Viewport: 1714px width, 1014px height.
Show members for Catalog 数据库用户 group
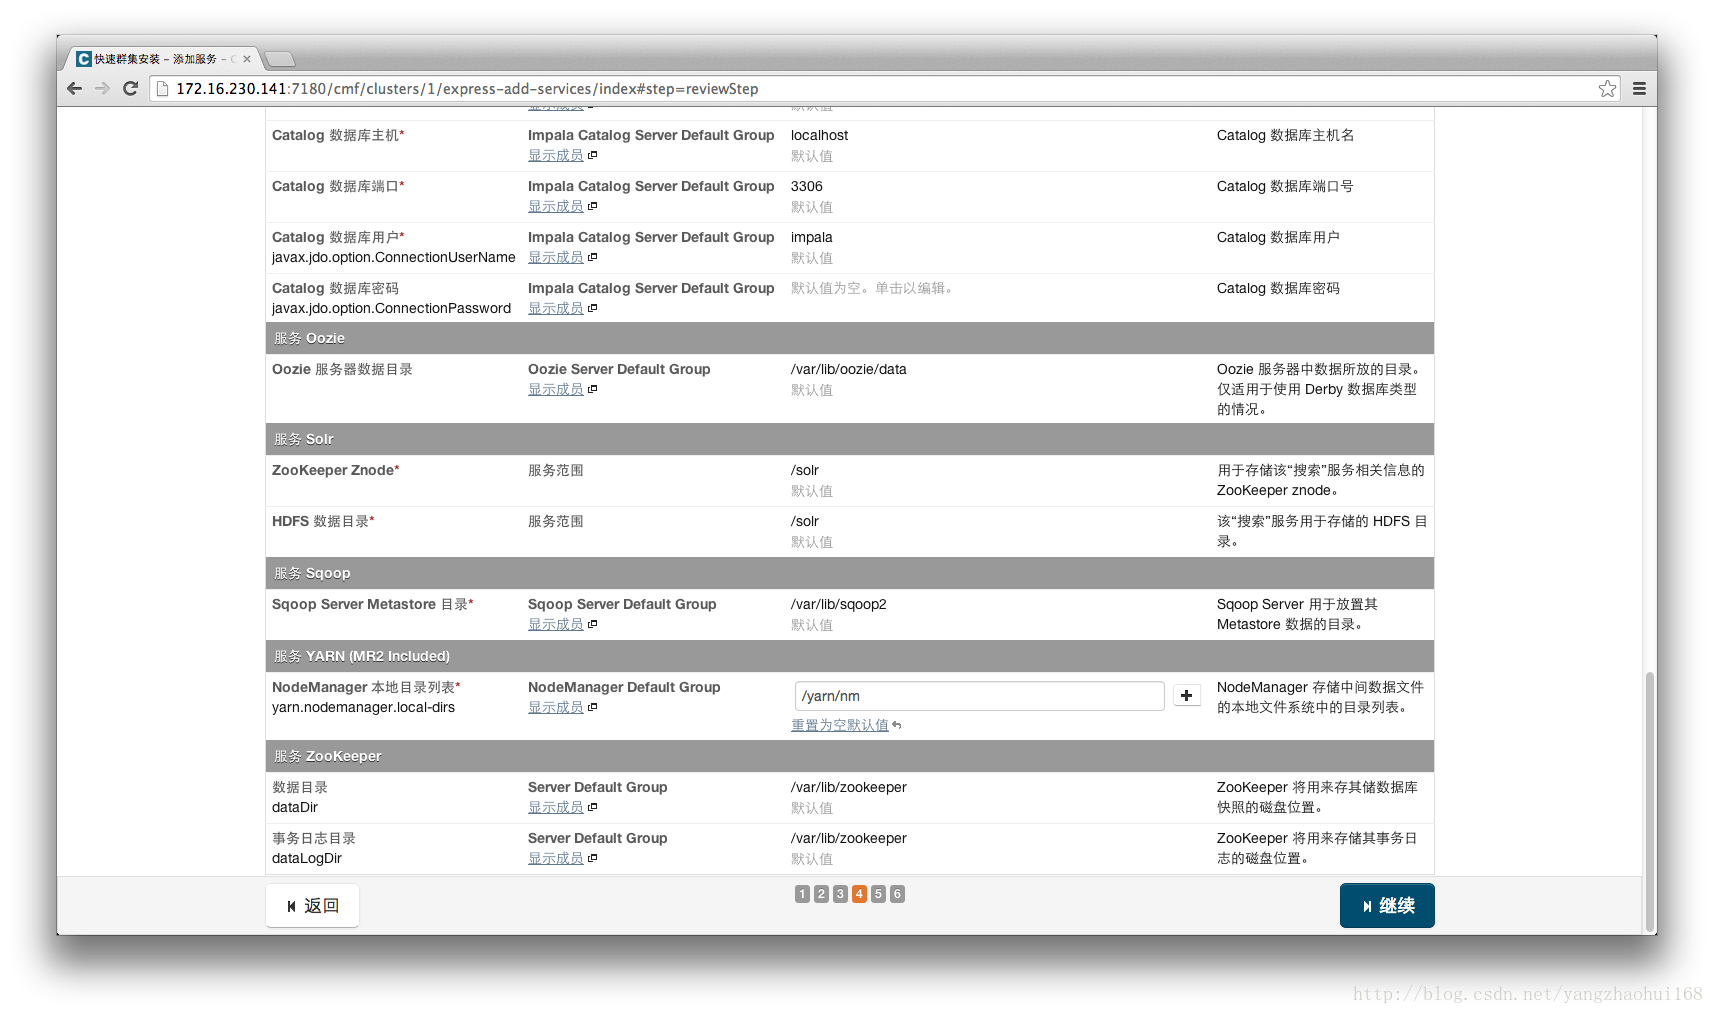pos(556,257)
